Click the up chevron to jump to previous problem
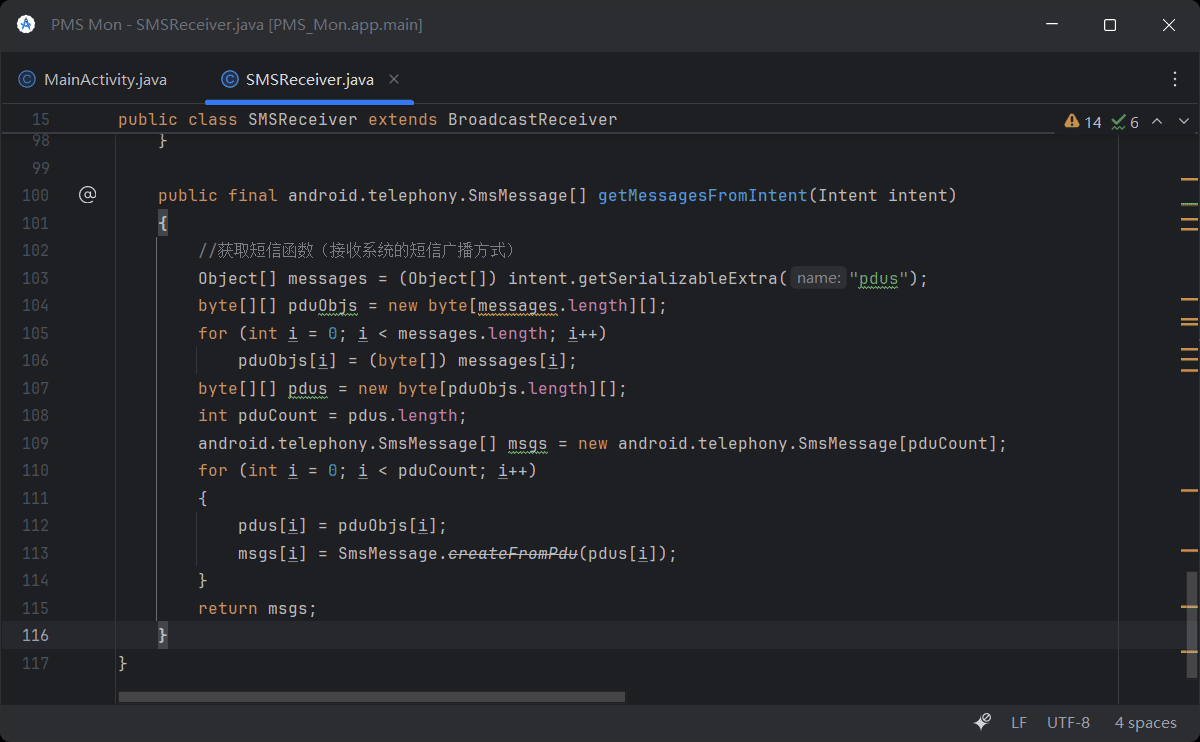 [x=1157, y=121]
